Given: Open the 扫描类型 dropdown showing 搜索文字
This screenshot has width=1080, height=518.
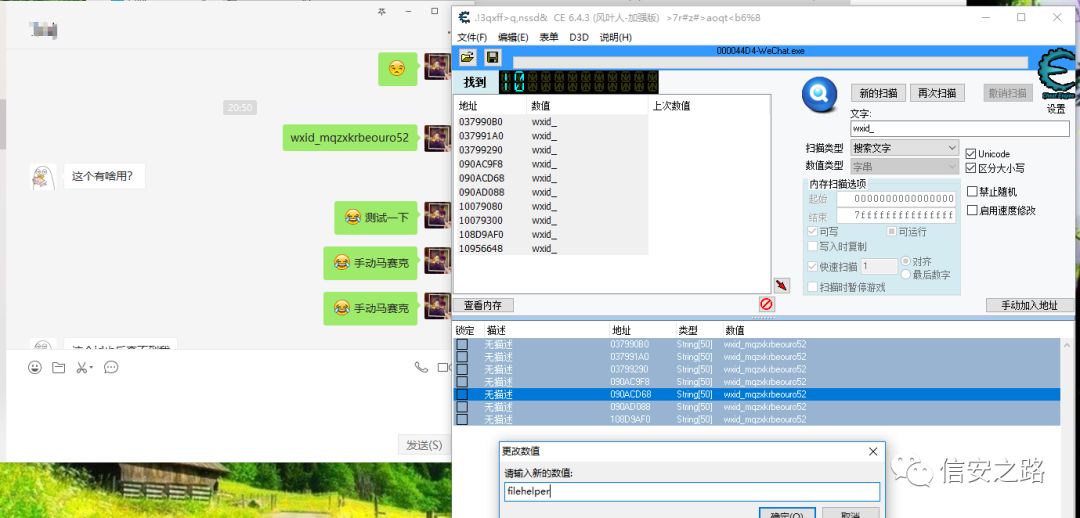Looking at the screenshot, I should [904, 147].
